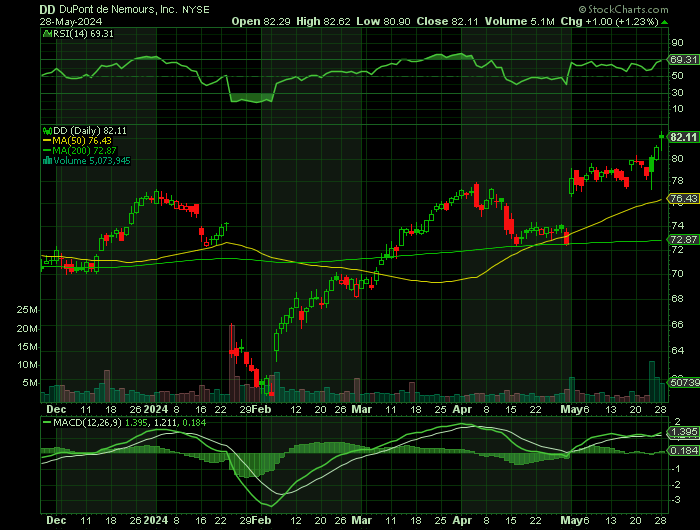Click the green up-arrow beside the Chg value

tap(665, 22)
